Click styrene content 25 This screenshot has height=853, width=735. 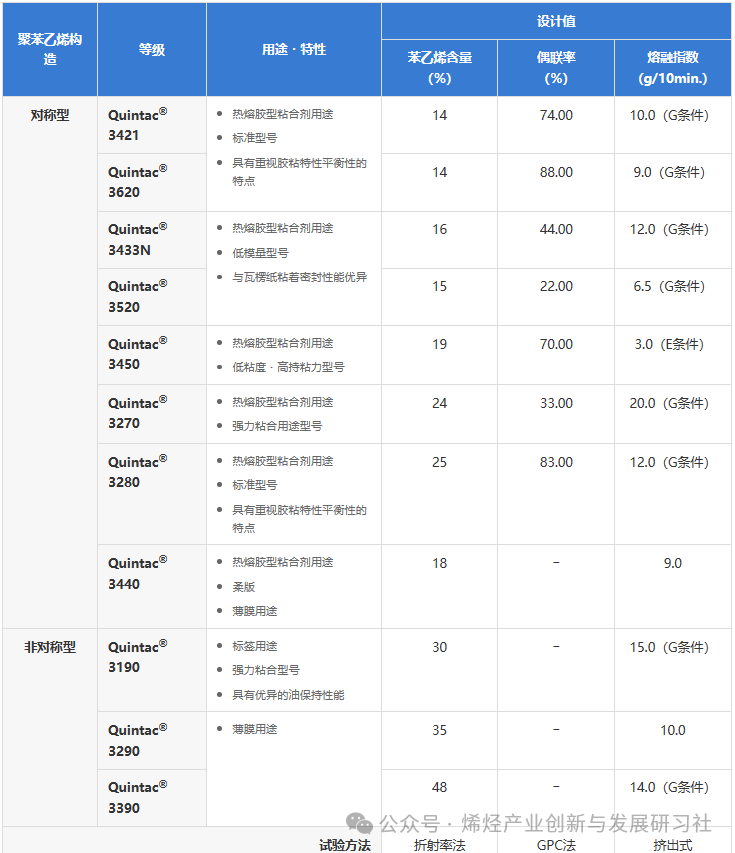pyautogui.click(x=440, y=462)
